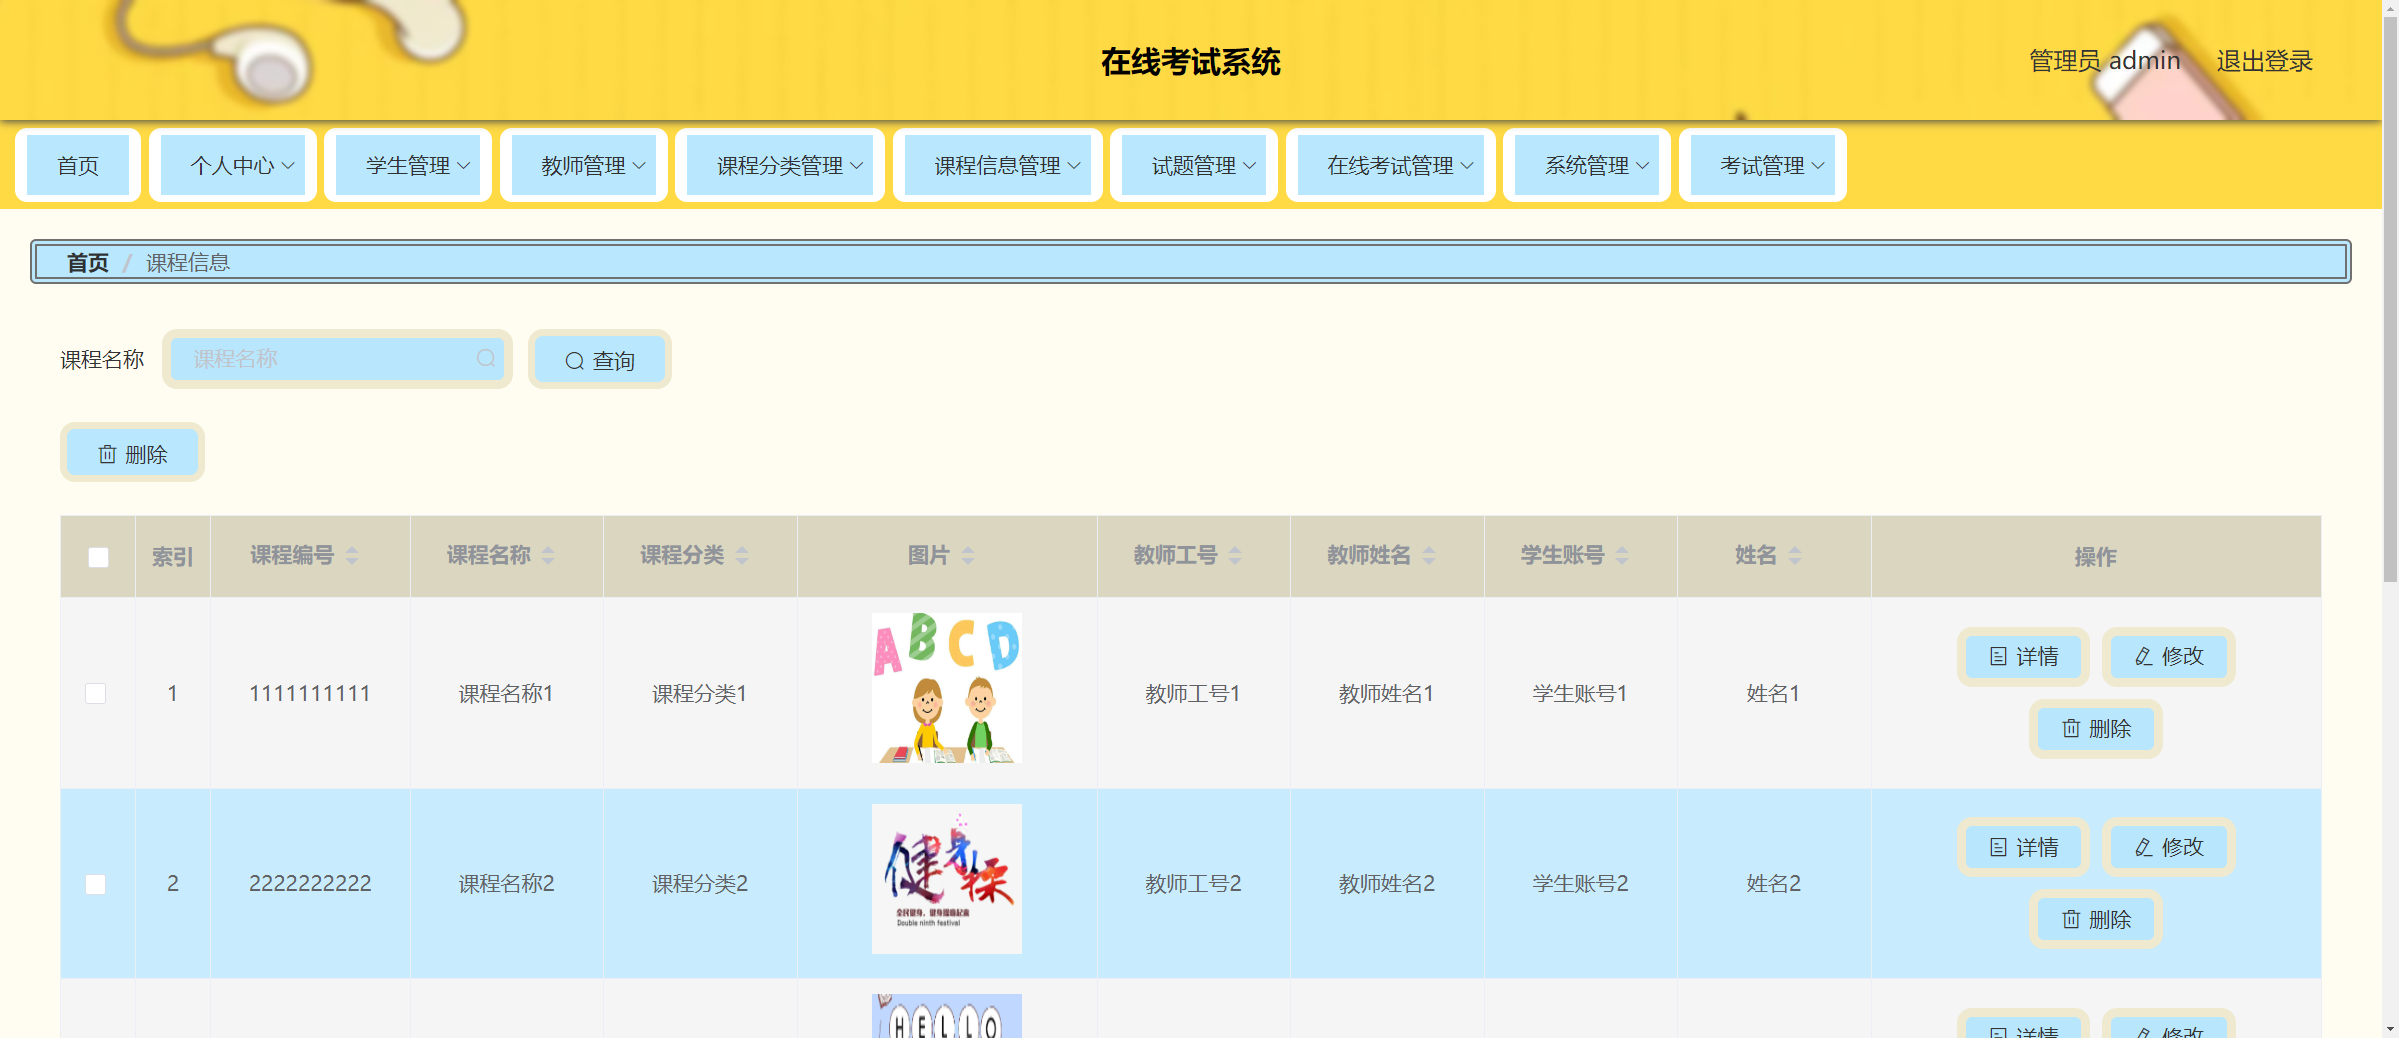Viewport: 2399px width, 1038px height.
Task: Check the checkbox for row 2222222222
Action: point(96,884)
